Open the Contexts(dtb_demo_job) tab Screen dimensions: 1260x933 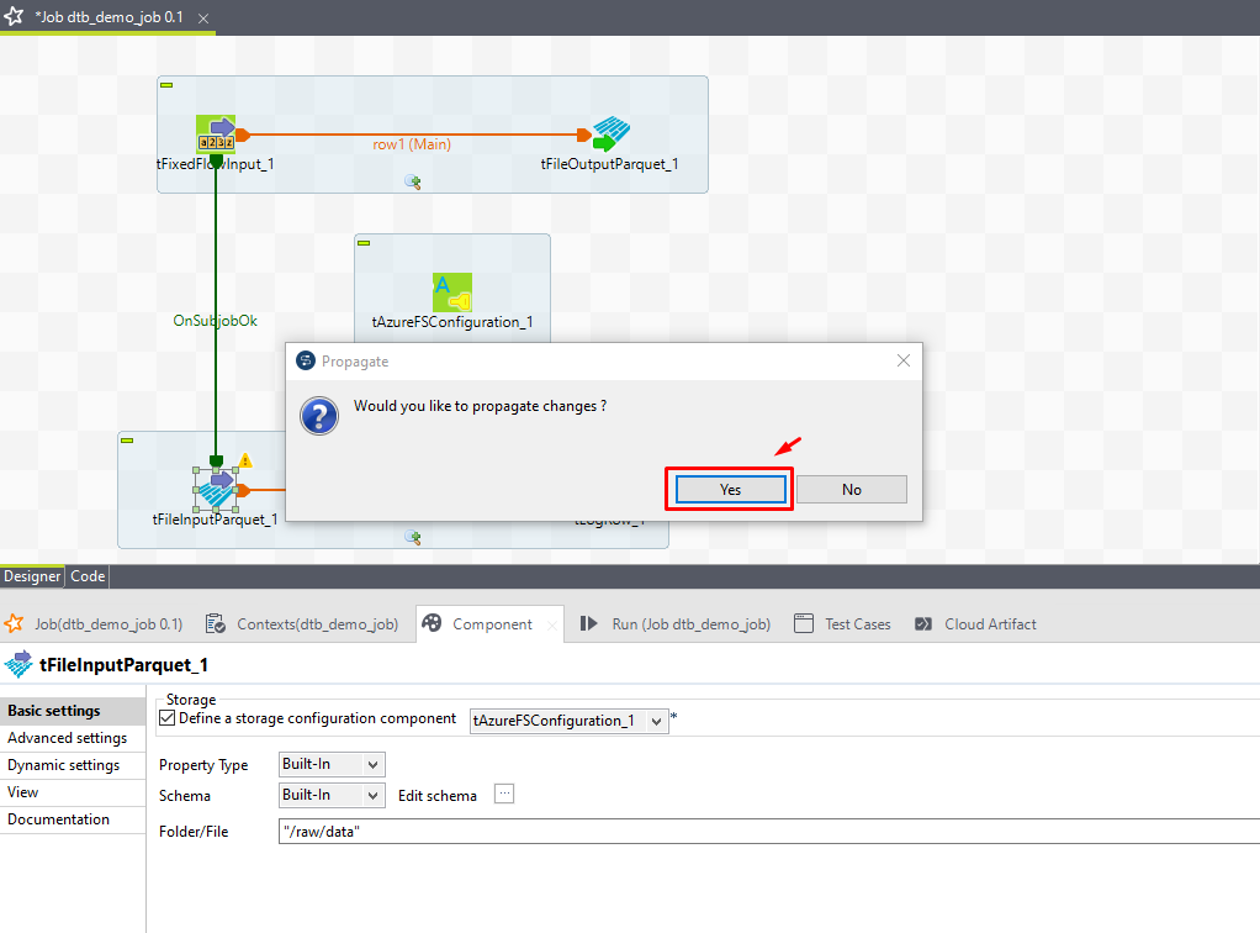click(x=302, y=624)
